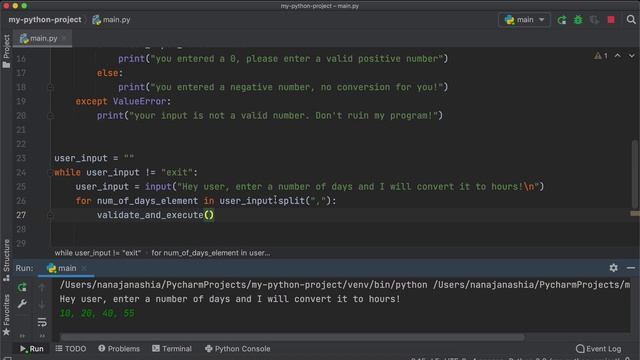This screenshot has width=640, height=360.
Task: Toggle the fold marker on line 18
Action: 51,87
